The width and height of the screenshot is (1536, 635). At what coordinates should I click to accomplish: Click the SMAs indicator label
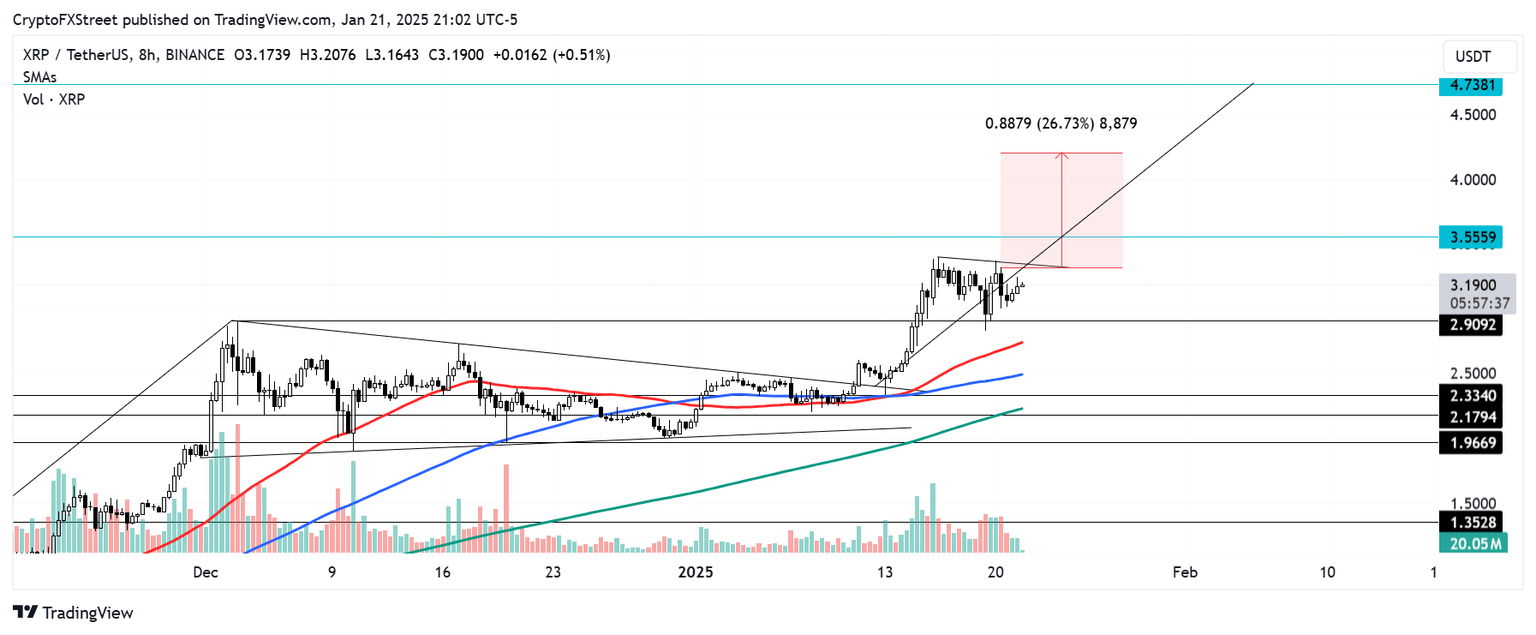point(40,77)
